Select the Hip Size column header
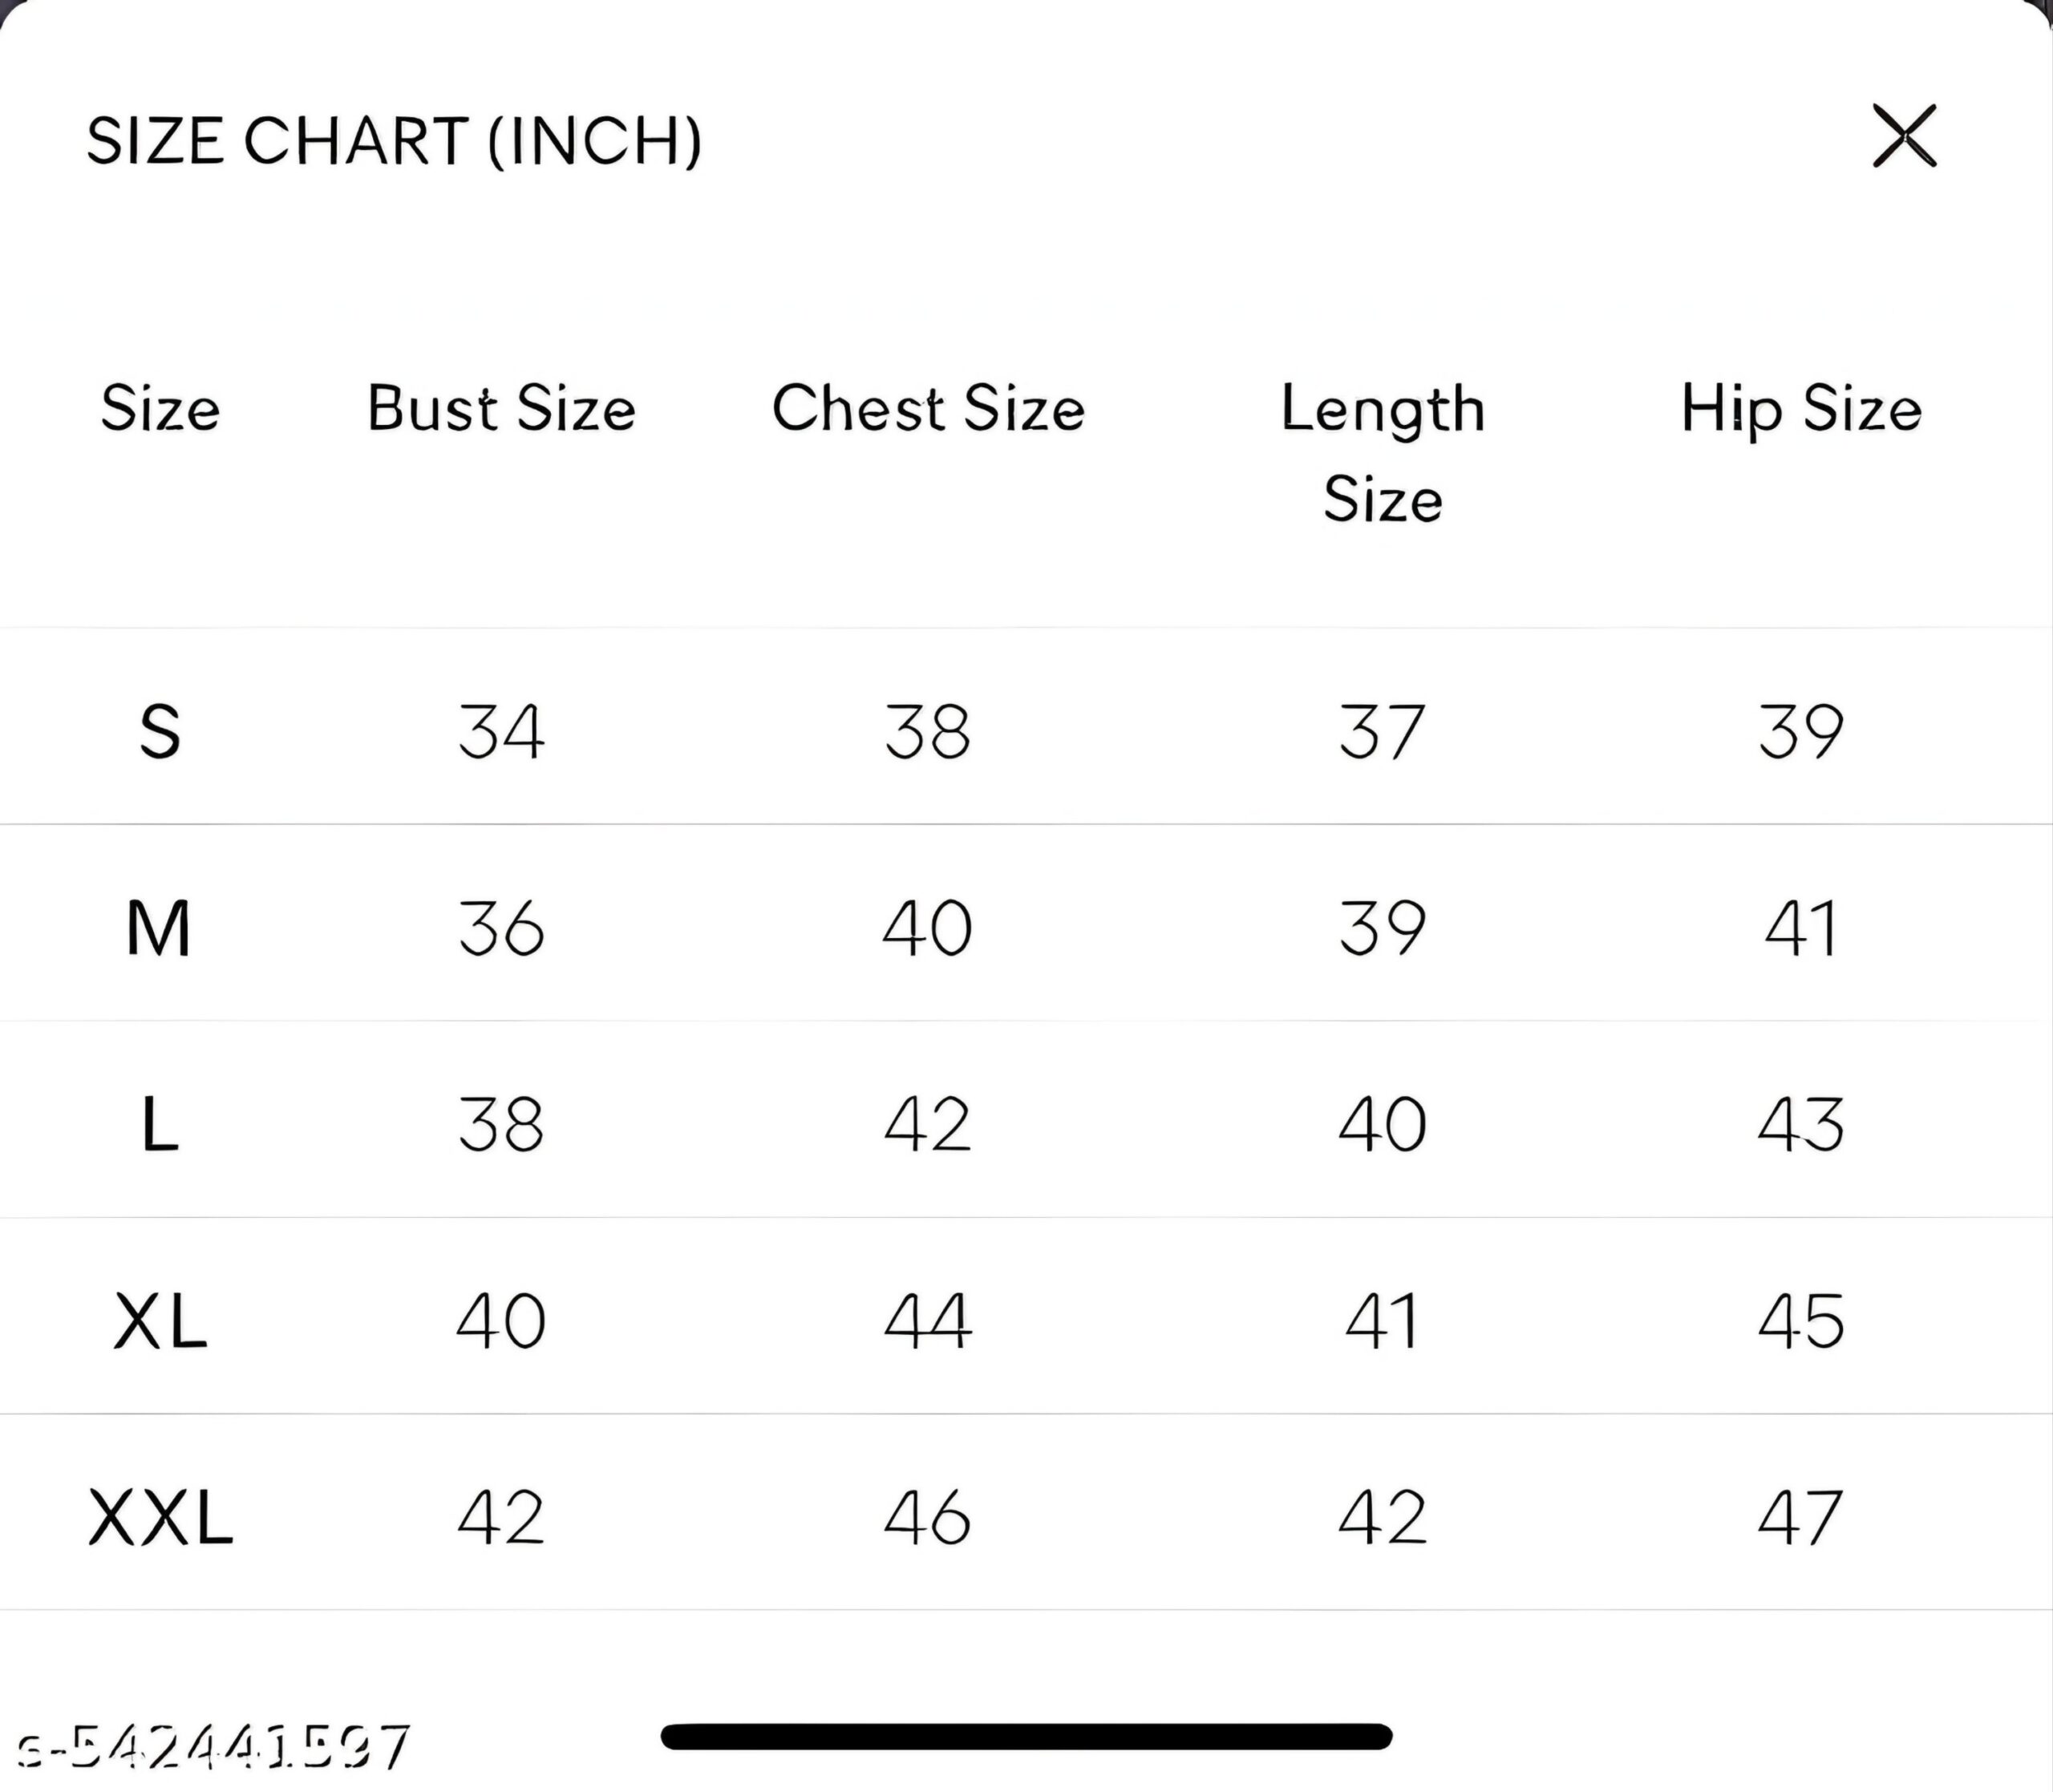Screen dimensions: 2053x1792 1801,409
